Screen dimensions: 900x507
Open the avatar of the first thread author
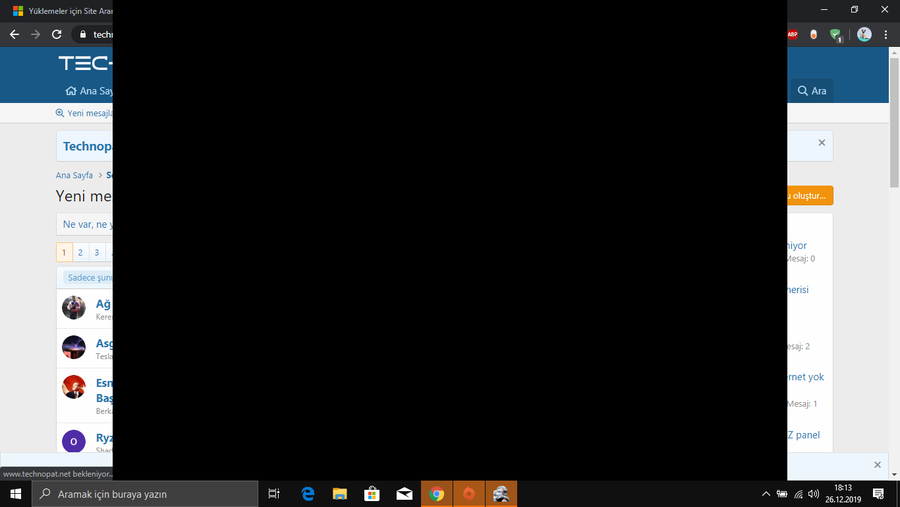click(73, 308)
